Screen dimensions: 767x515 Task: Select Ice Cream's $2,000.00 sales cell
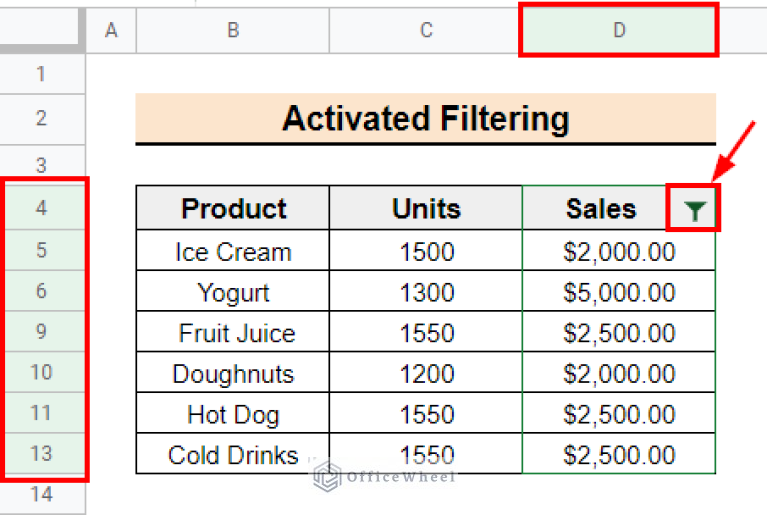pos(619,250)
